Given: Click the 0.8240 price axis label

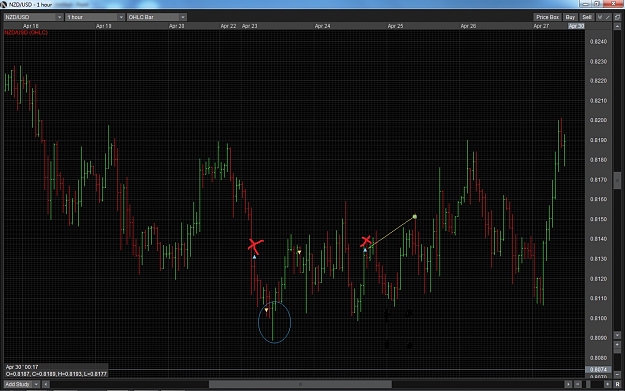Looking at the screenshot, I should [x=598, y=41].
